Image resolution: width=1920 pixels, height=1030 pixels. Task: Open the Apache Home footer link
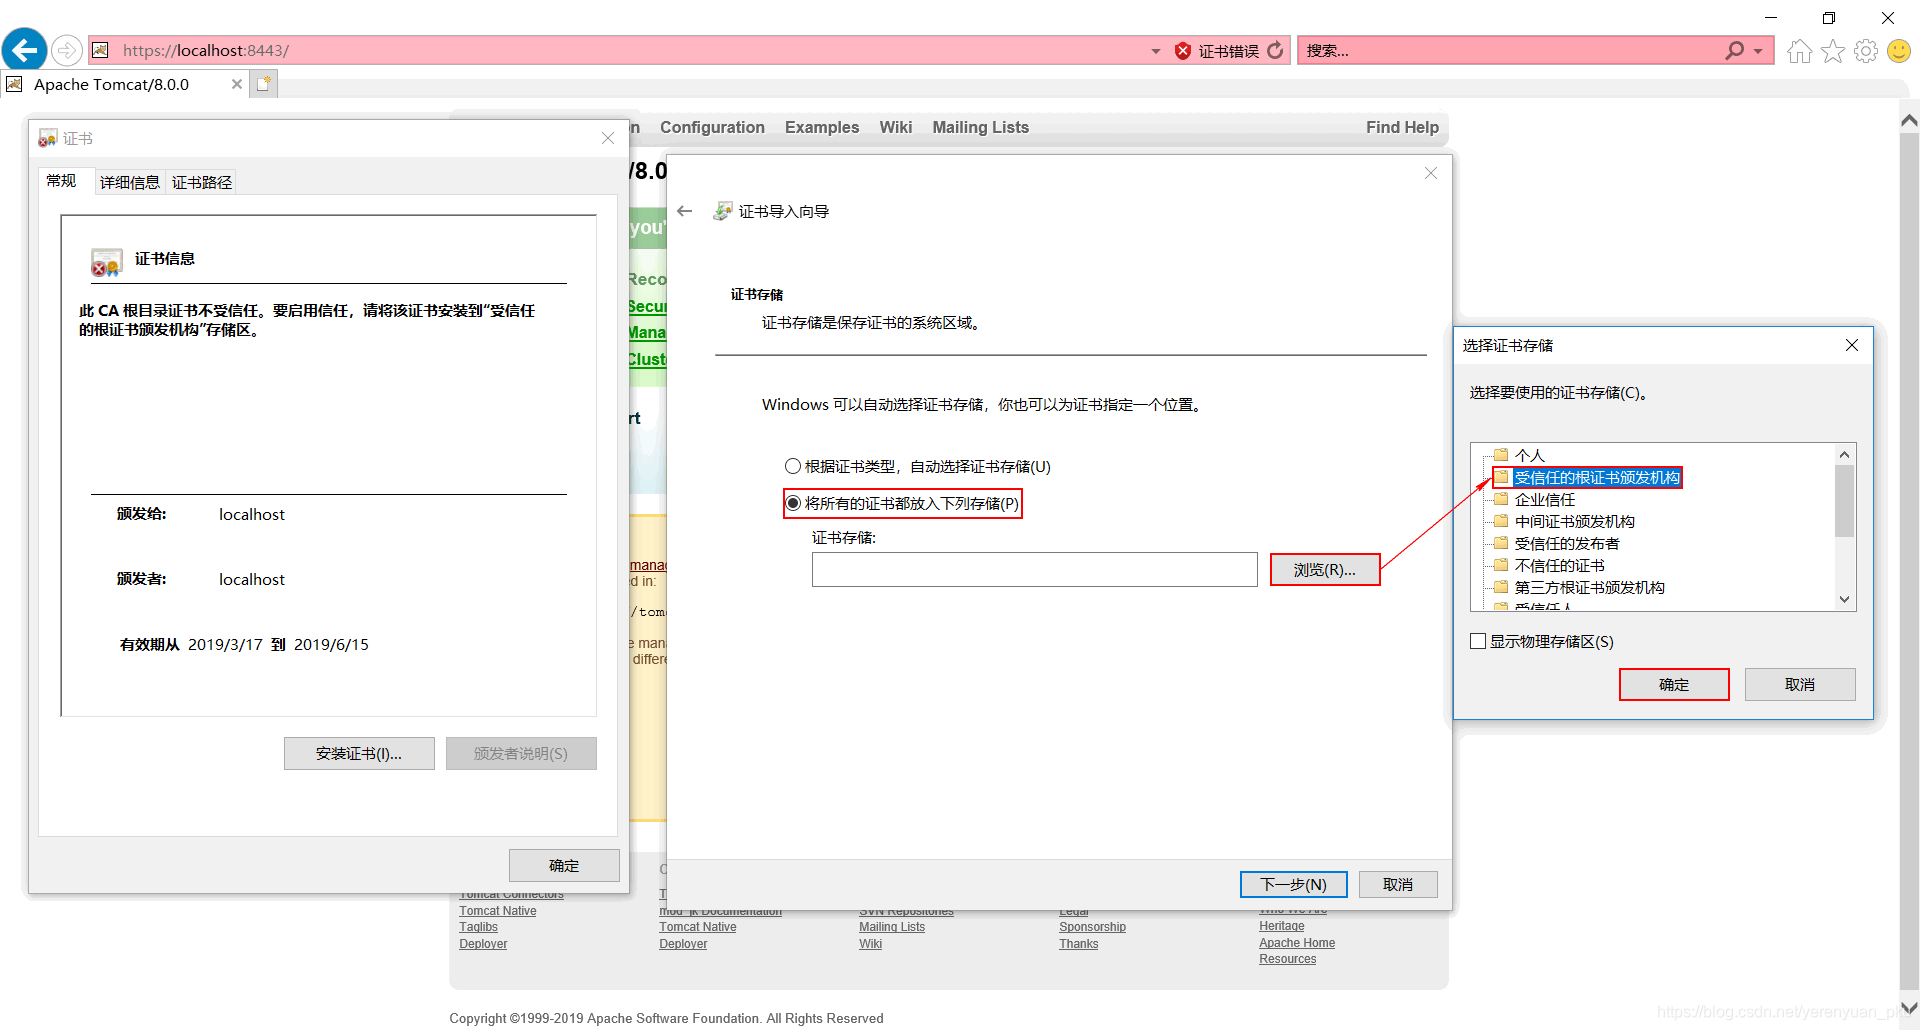[x=1297, y=943]
